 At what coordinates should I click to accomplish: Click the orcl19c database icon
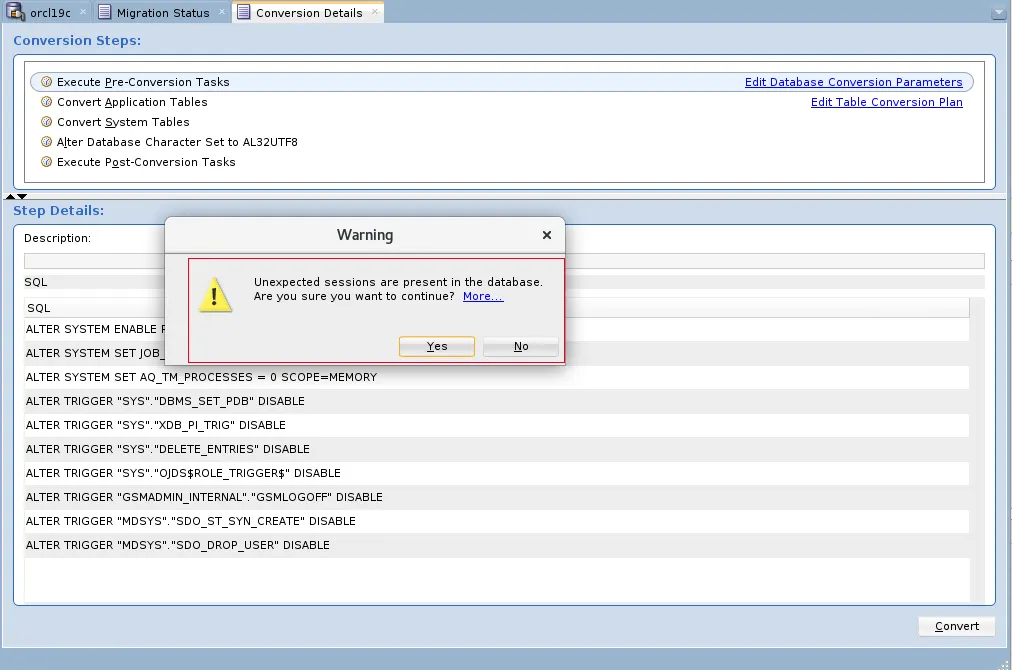14,12
